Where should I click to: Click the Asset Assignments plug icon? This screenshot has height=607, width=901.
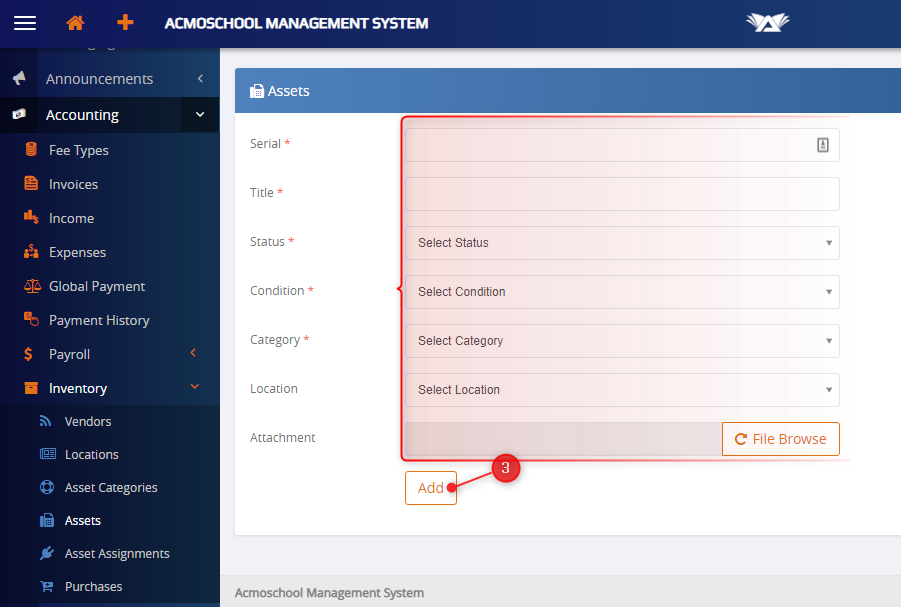46,553
